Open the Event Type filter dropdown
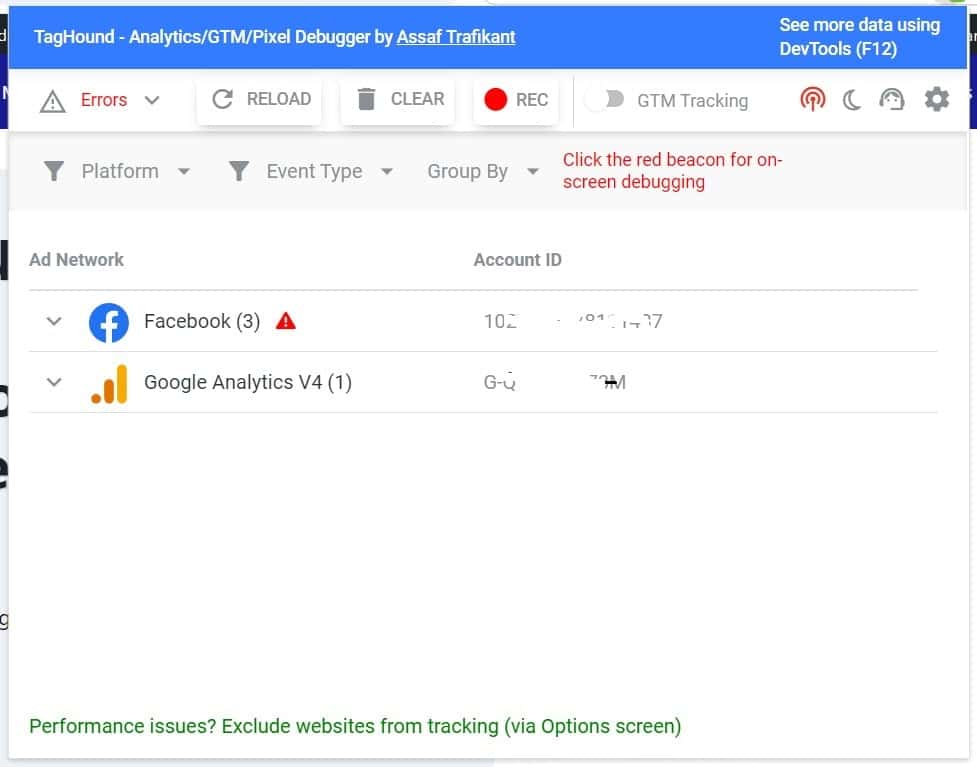 pos(386,171)
